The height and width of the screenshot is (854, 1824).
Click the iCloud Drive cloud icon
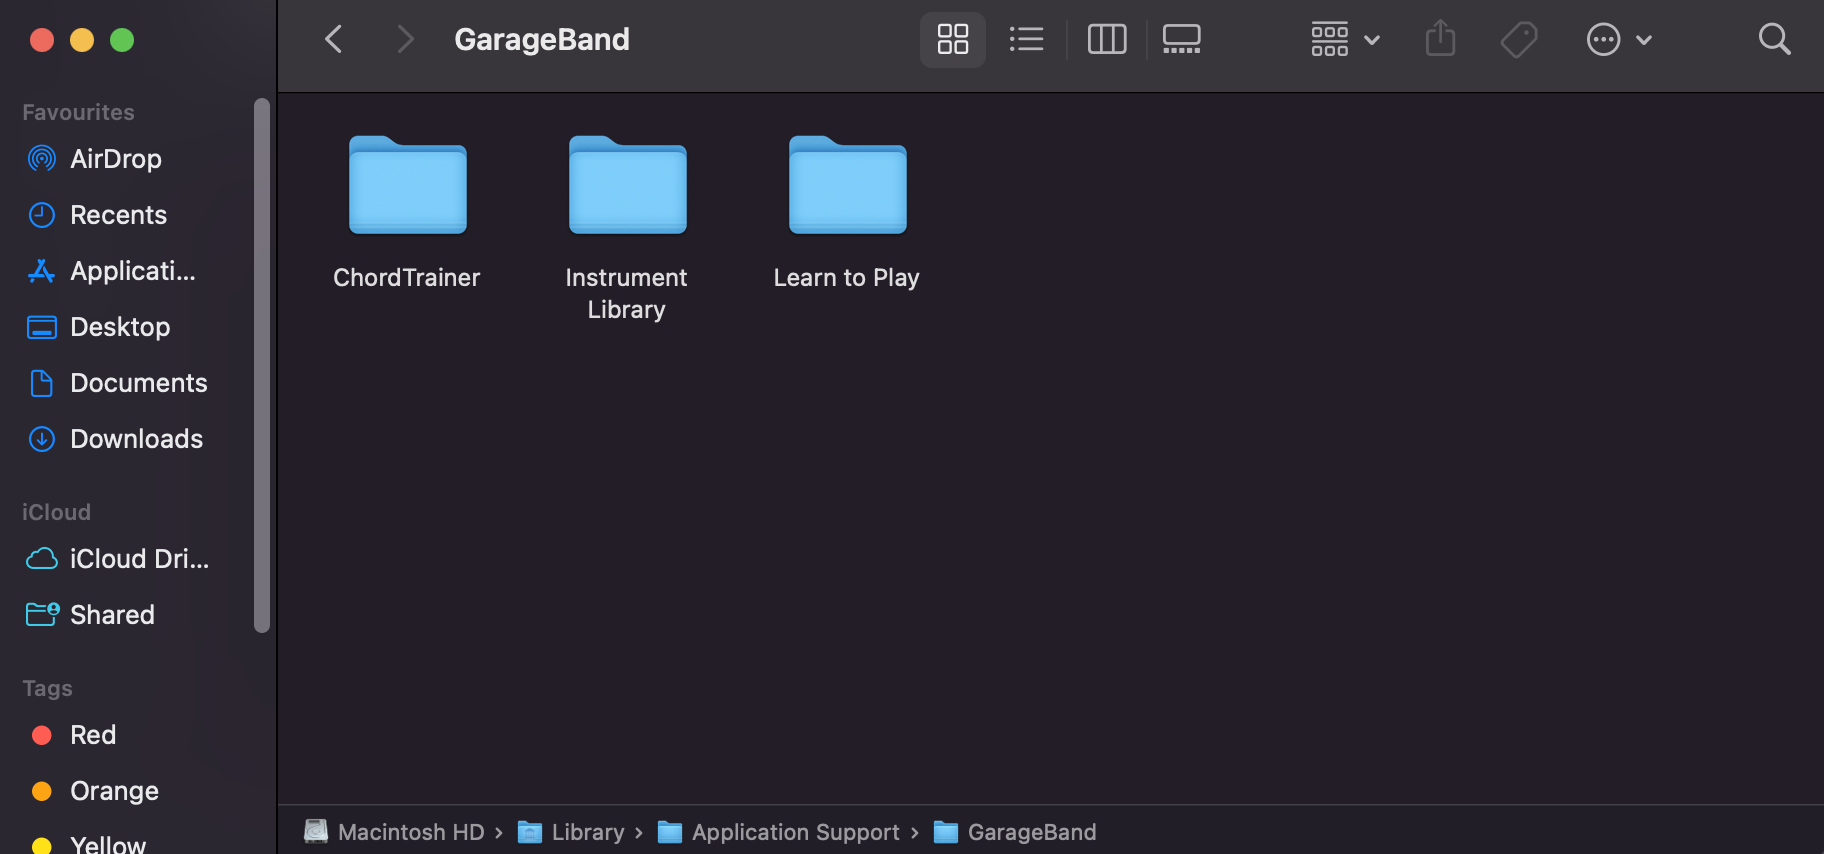[x=42, y=559]
